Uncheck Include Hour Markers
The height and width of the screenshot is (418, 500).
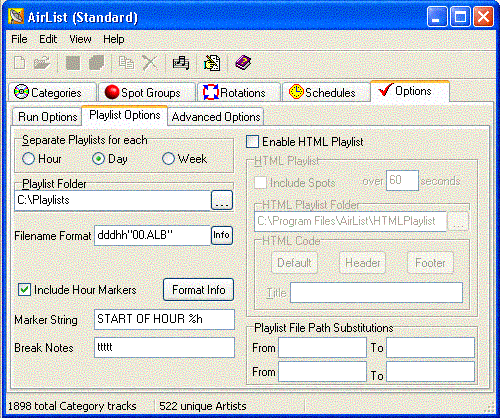[x=24, y=290]
